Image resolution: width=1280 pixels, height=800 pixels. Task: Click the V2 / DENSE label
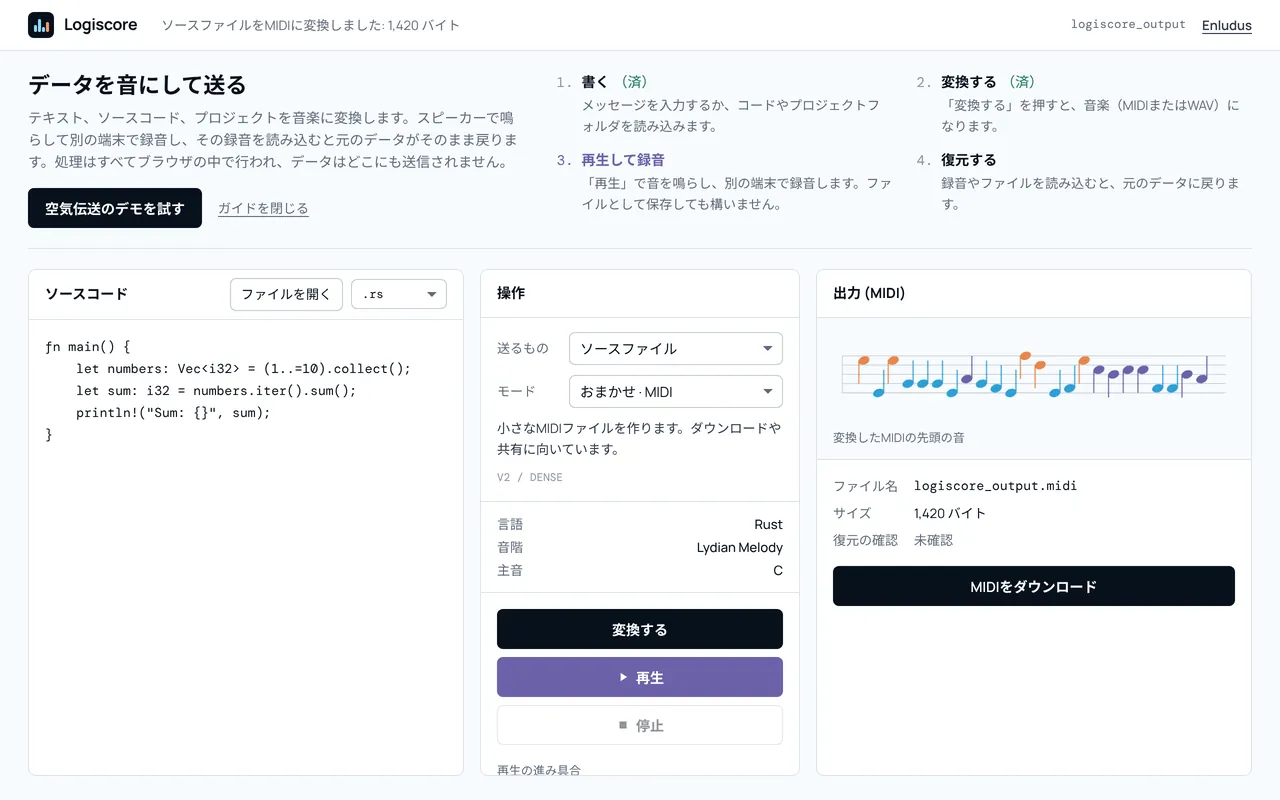530,477
